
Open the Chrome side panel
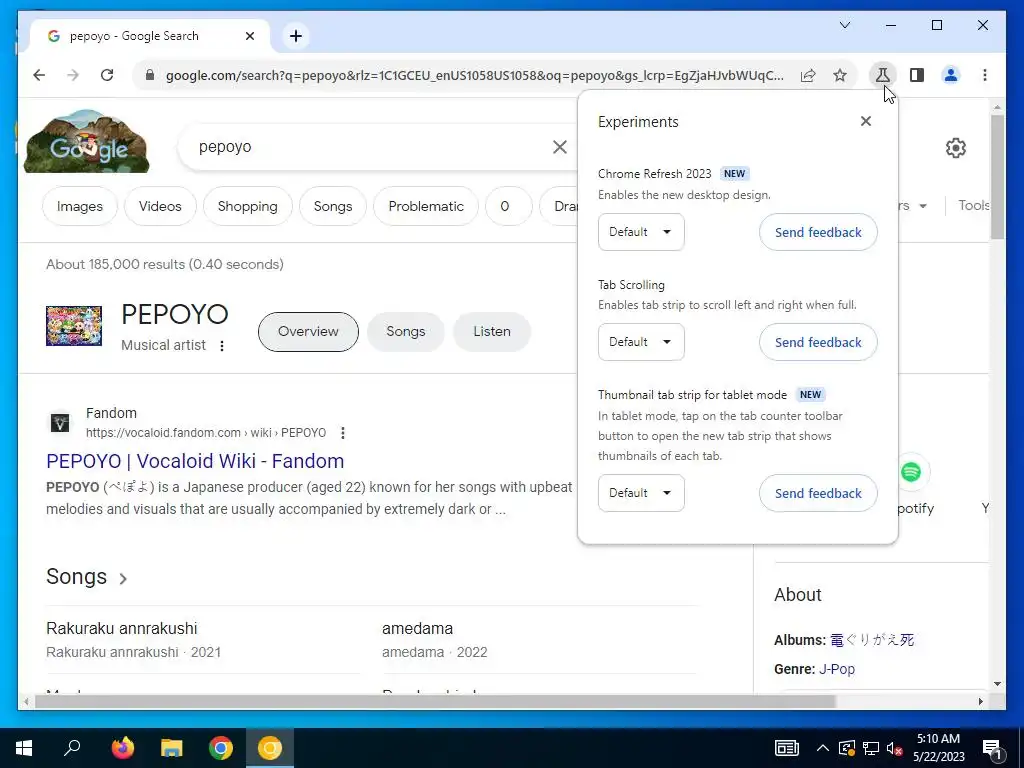(917, 75)
